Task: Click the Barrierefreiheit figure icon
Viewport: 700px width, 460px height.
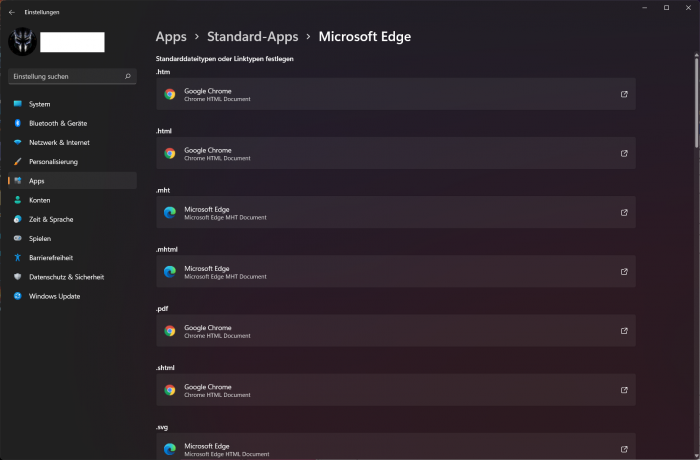Action: [x=18, y=257]
